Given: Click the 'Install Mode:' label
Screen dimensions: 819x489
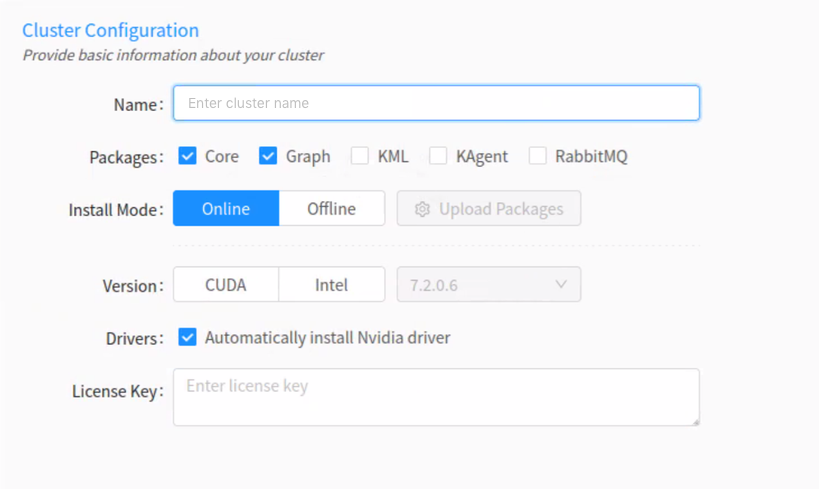Looking at the screenshot, I should pos(116,209).
